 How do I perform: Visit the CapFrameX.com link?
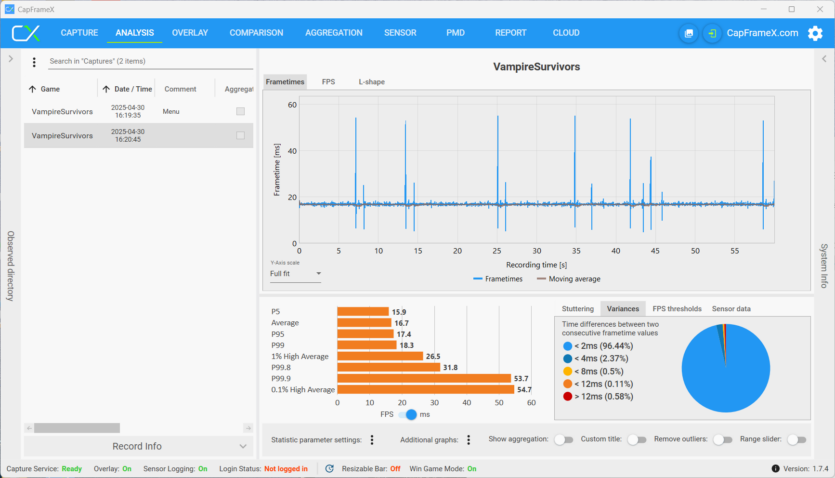coord(762,33)
